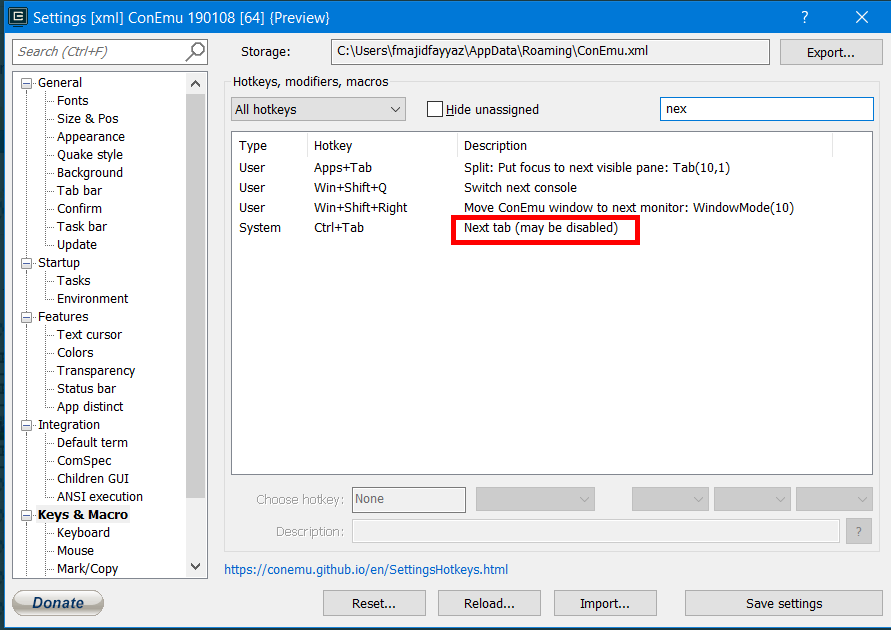Click the Reset... button
Screen dimensions: 891x630
coord(374,603)
